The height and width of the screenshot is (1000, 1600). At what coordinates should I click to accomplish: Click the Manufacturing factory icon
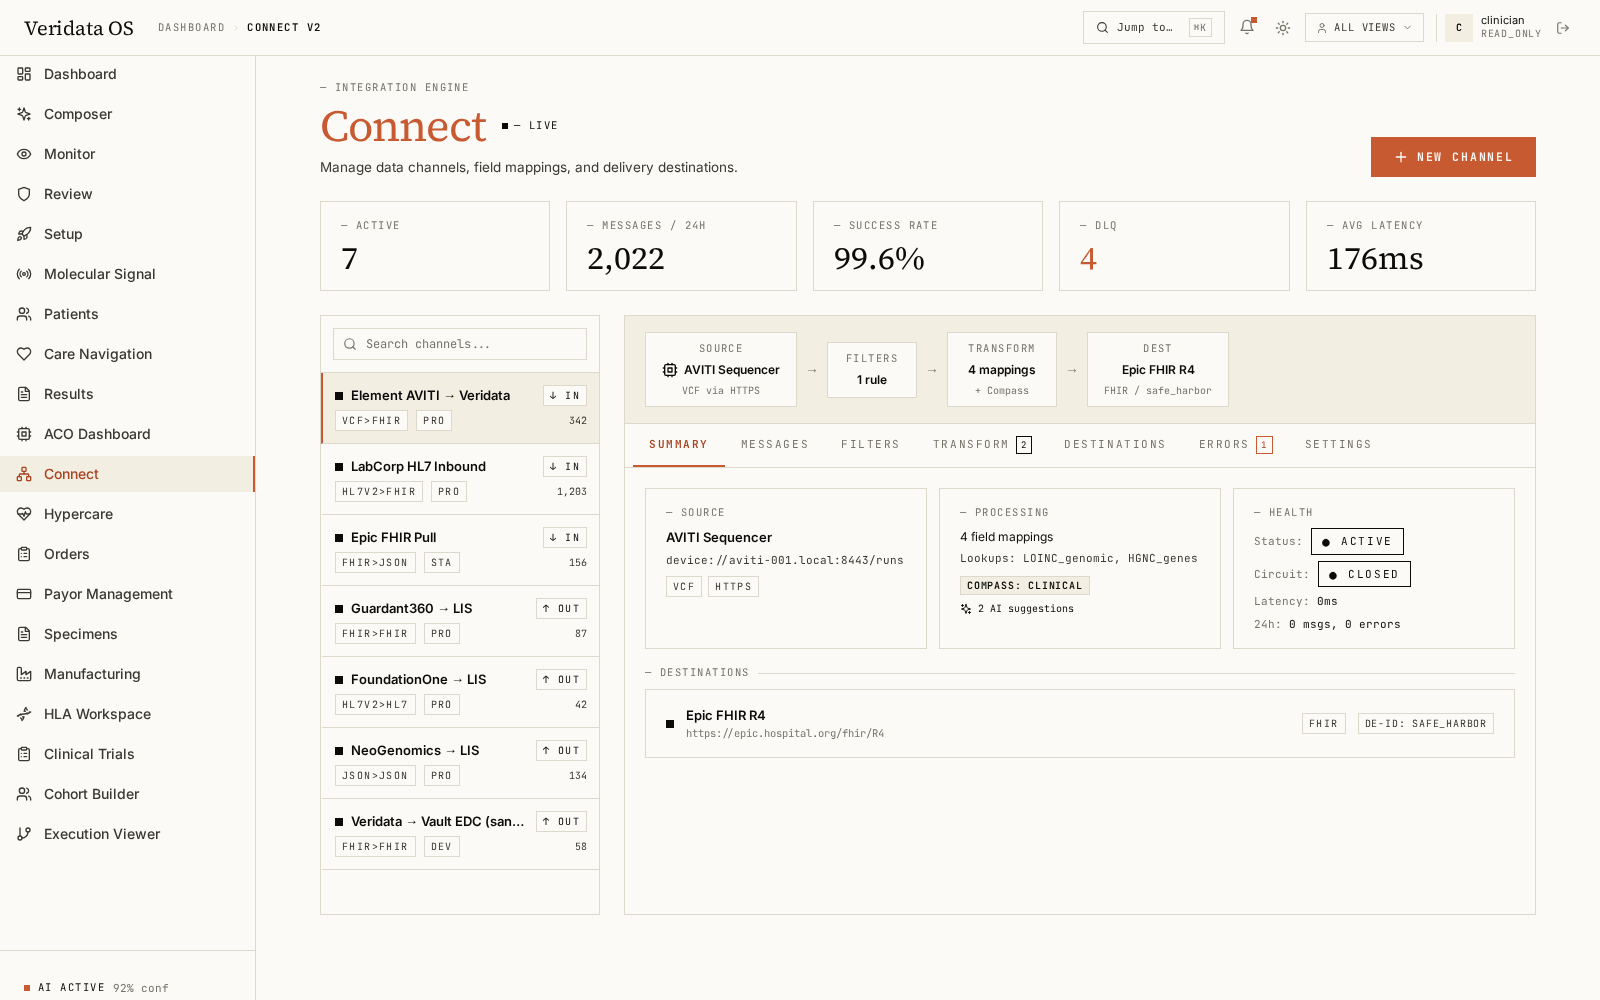click(24, 674)
